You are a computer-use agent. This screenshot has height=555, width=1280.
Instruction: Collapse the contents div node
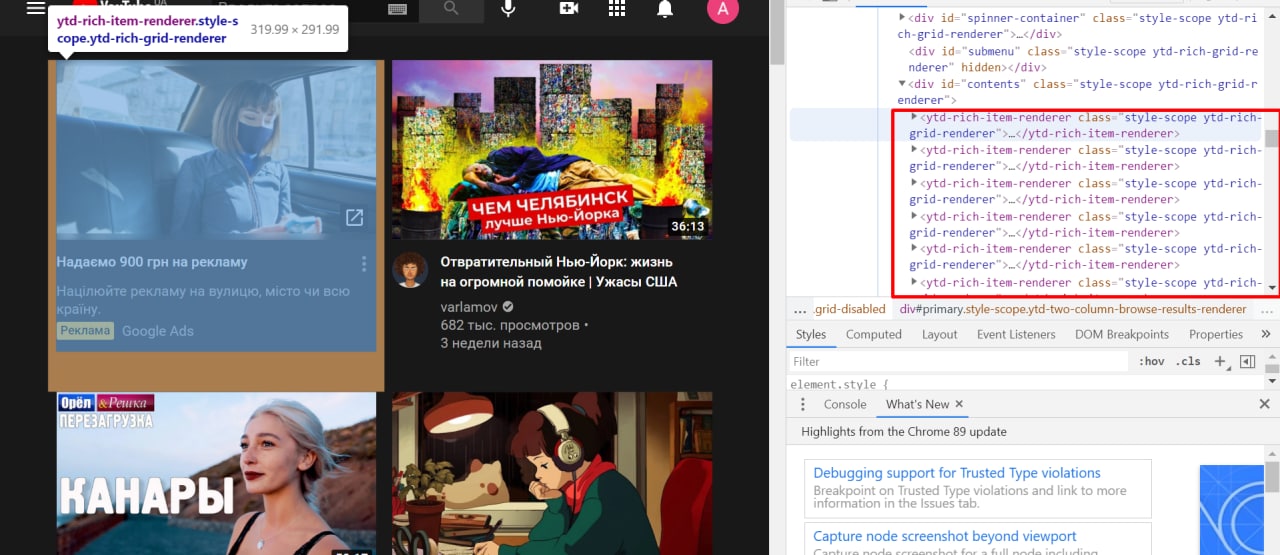(x=902, y=84)
